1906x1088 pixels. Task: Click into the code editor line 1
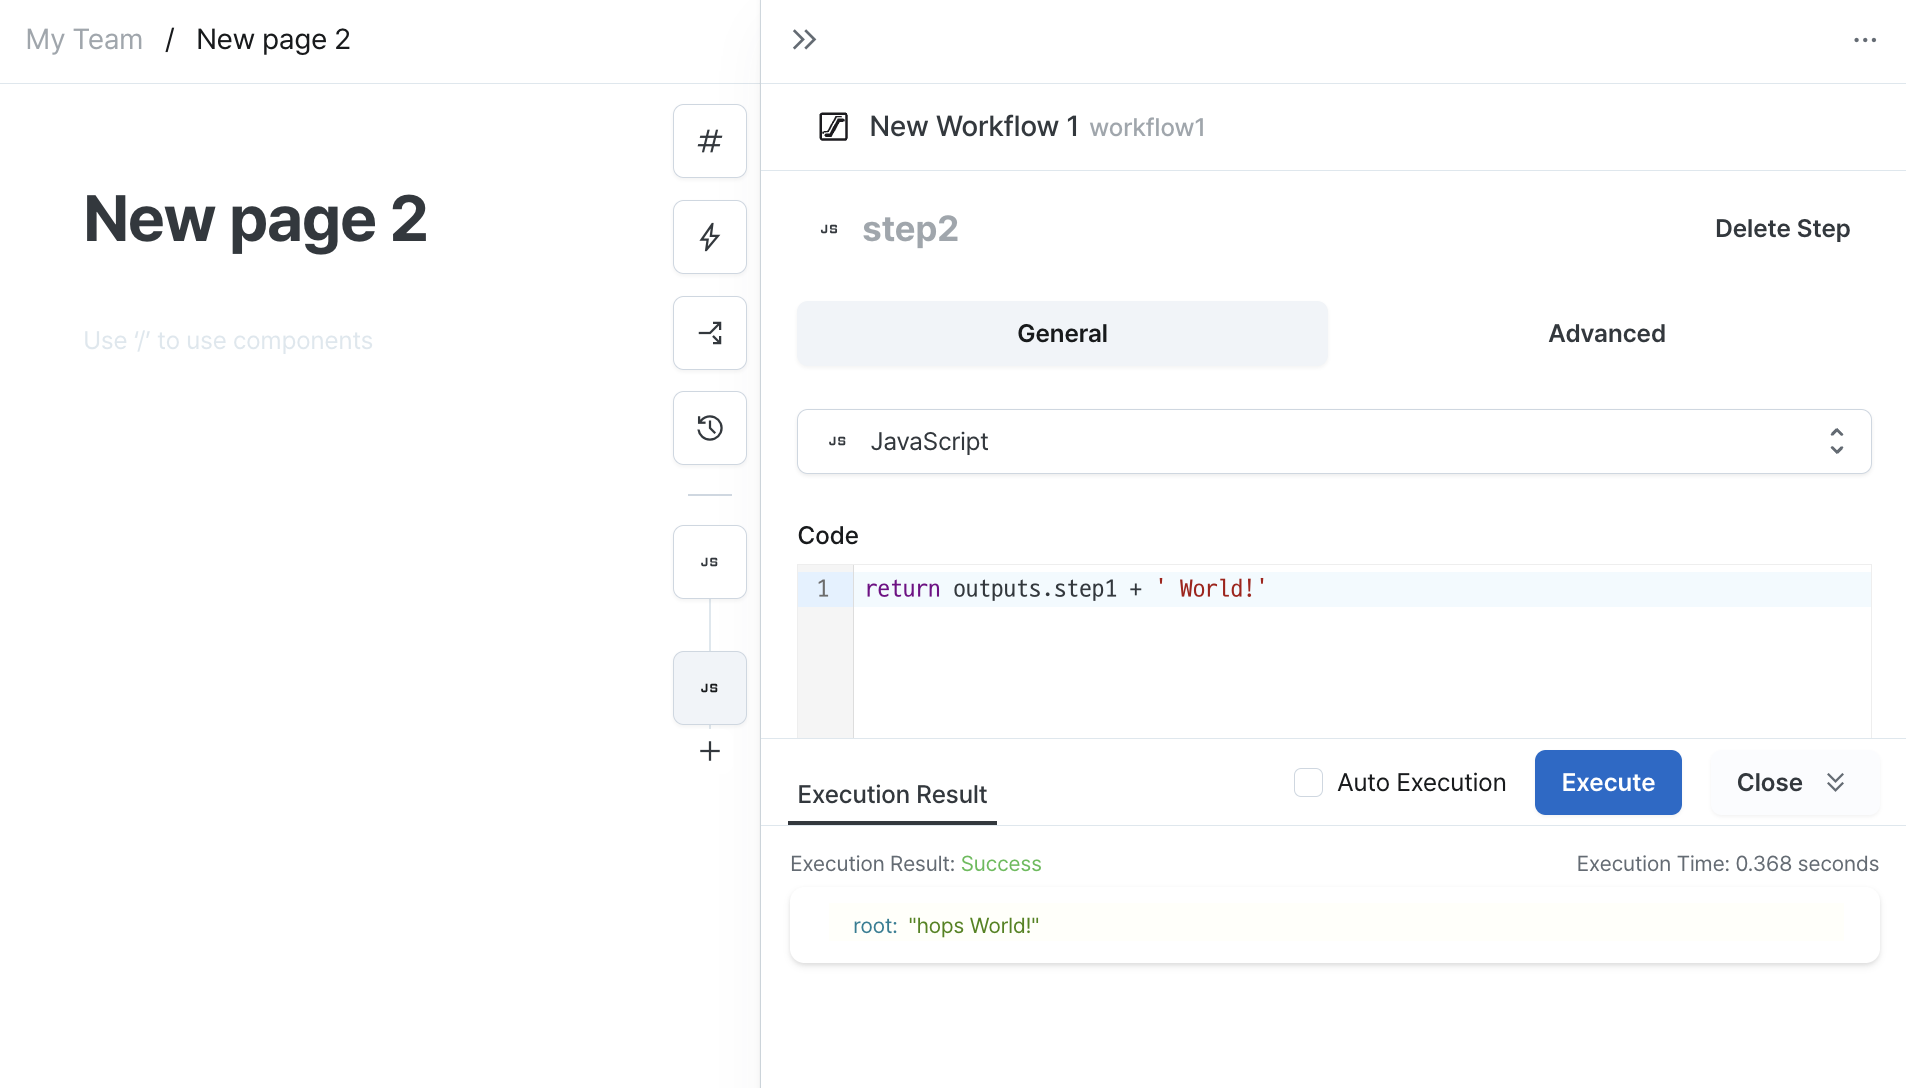1361,589
